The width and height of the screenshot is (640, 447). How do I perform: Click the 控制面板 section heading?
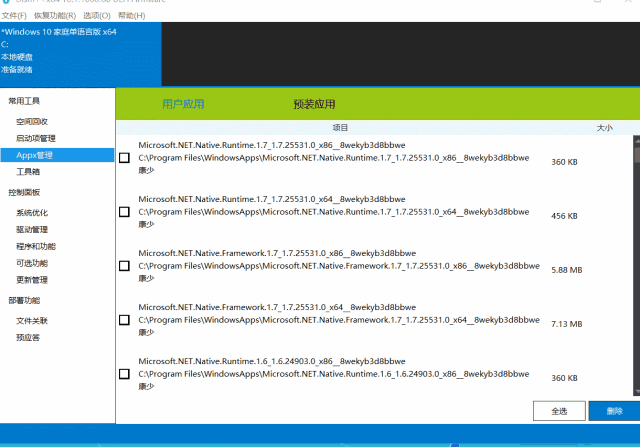click(x=24, y=192)
